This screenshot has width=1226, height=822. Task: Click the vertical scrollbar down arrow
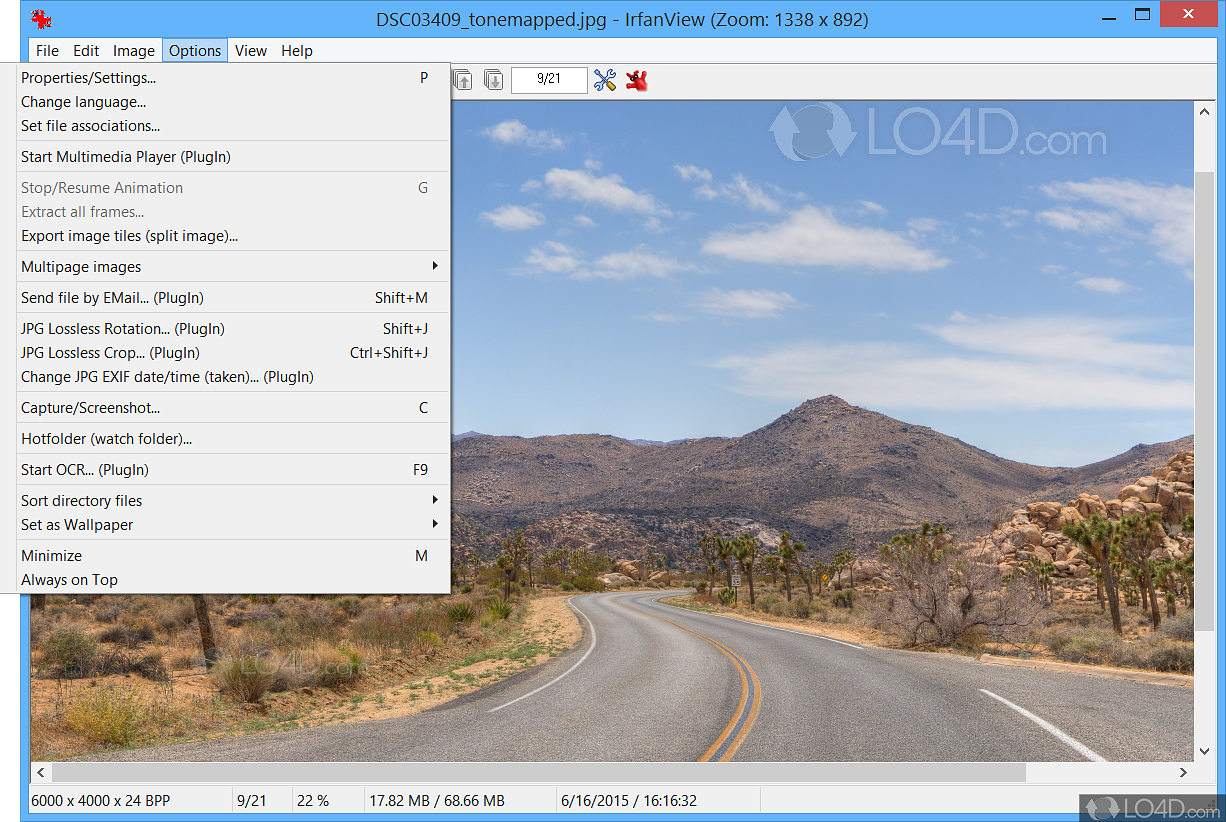point(1205,751)
